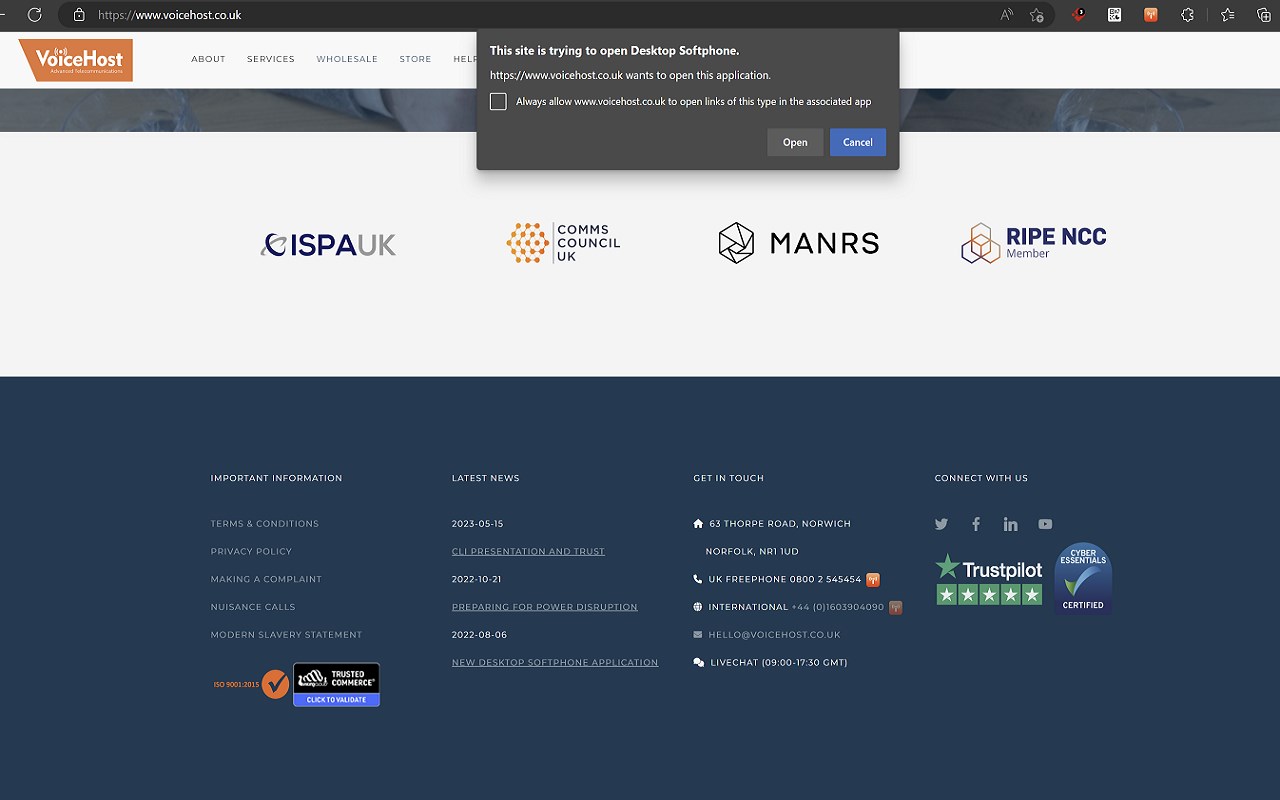Click the chat bubble icon beside LiveChat
This screenshot has width=1280, height=800.
click(x=698, y=663)
